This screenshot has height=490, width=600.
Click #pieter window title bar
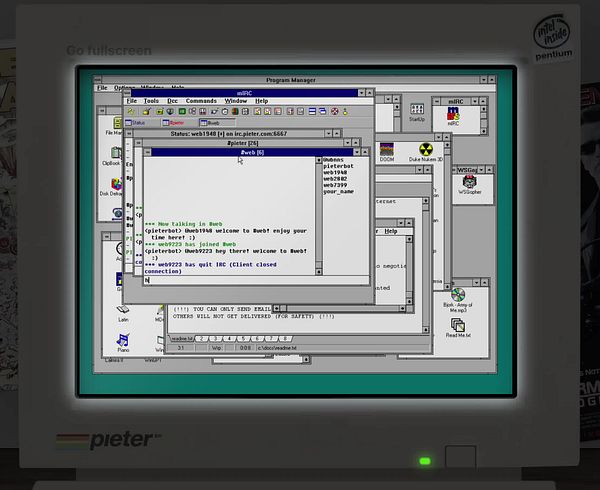(x=243, y=143)
